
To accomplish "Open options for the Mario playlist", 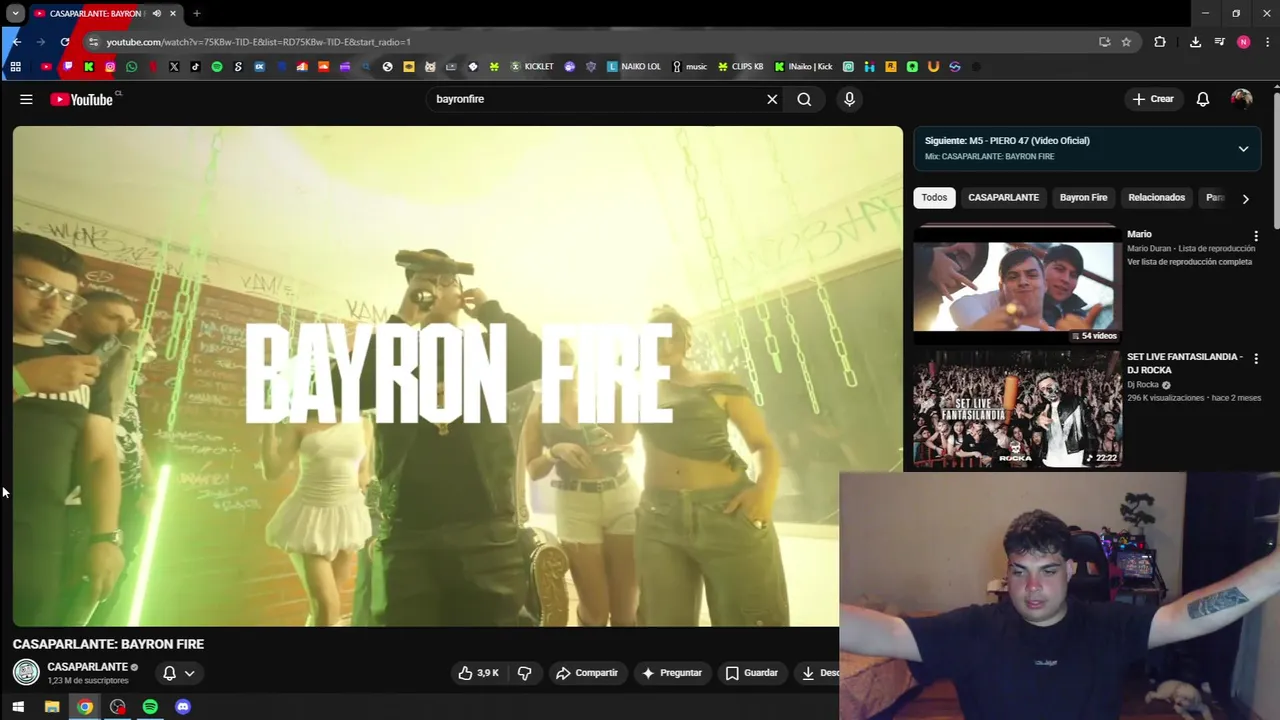I will (1256, 236).
